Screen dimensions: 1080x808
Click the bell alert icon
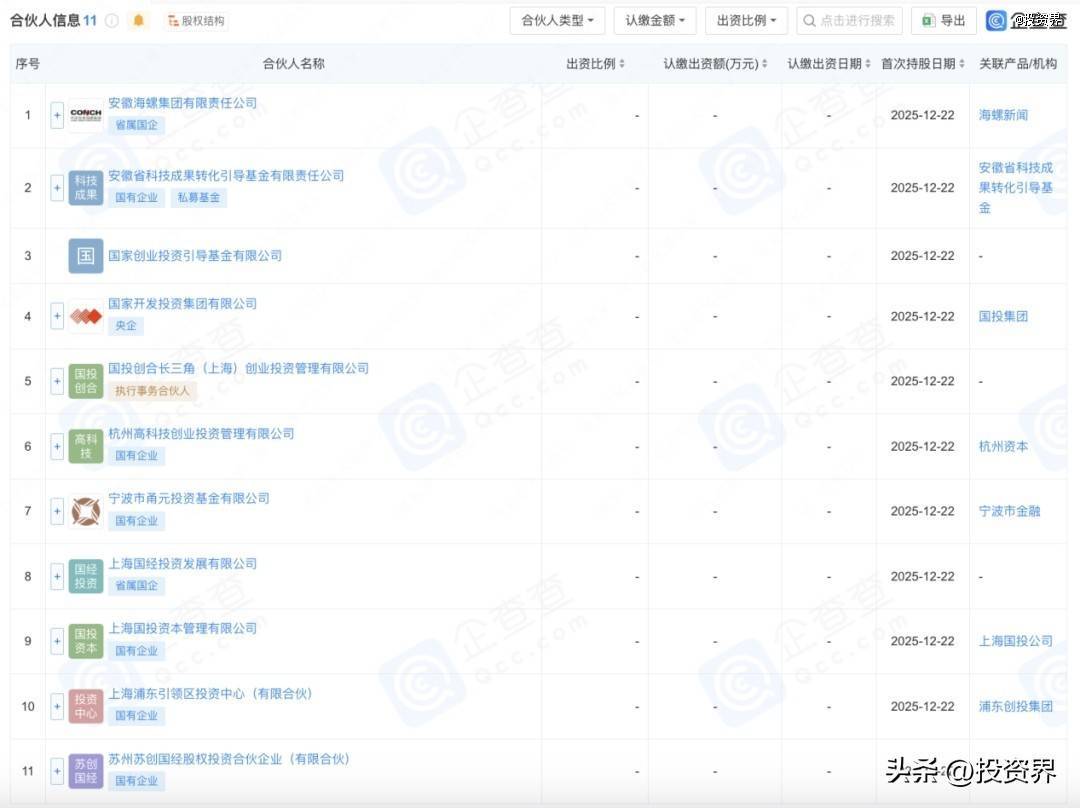[138, 21]
